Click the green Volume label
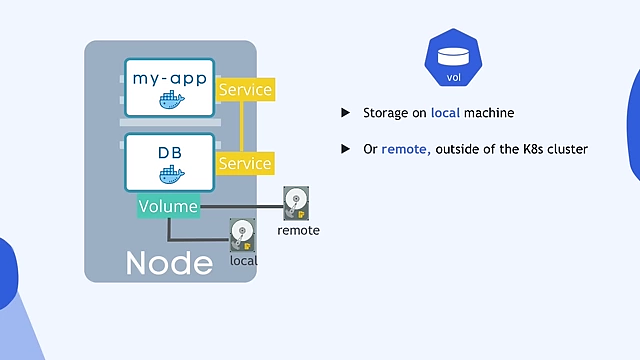 (x=169, y=207)
